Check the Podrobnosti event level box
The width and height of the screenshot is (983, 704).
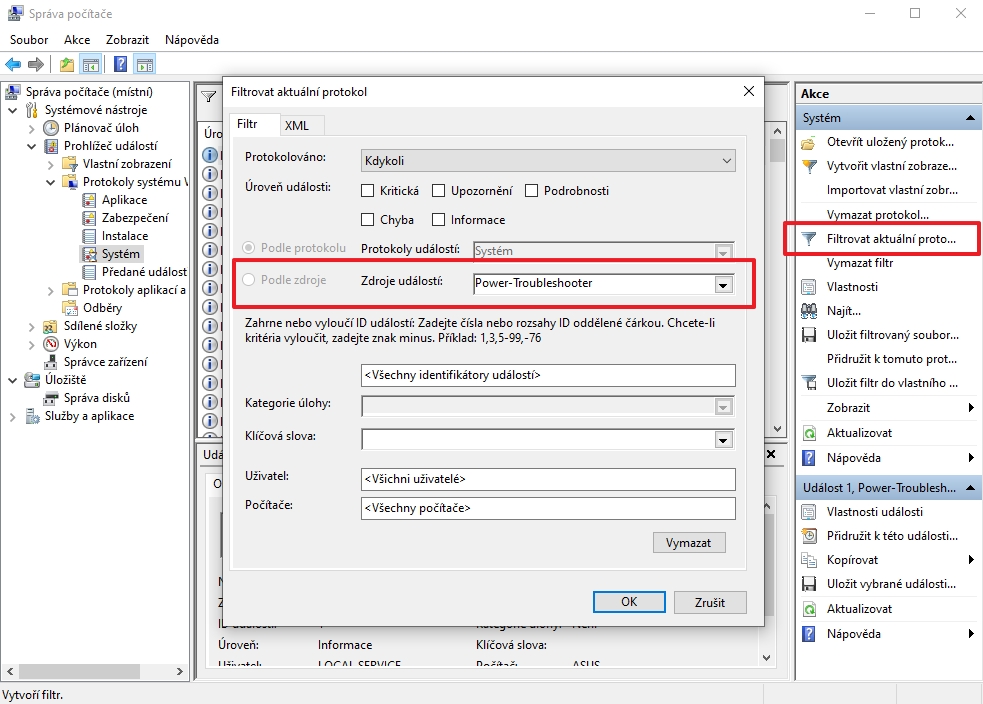(x=532, y=191)
